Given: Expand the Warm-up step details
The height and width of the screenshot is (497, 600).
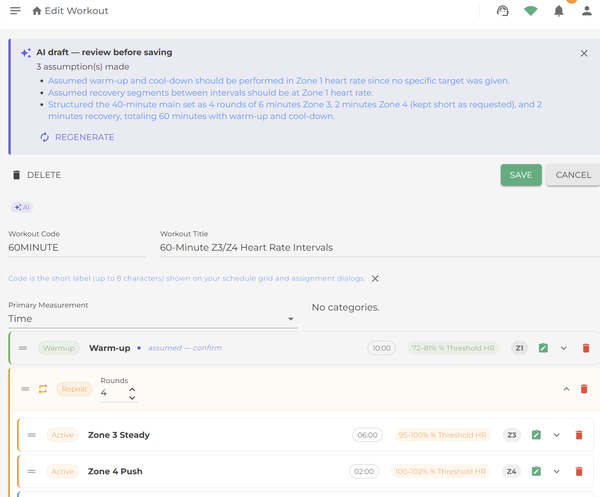Looking at the screenshot, I should pyautogui.click(x=564, y=348).
